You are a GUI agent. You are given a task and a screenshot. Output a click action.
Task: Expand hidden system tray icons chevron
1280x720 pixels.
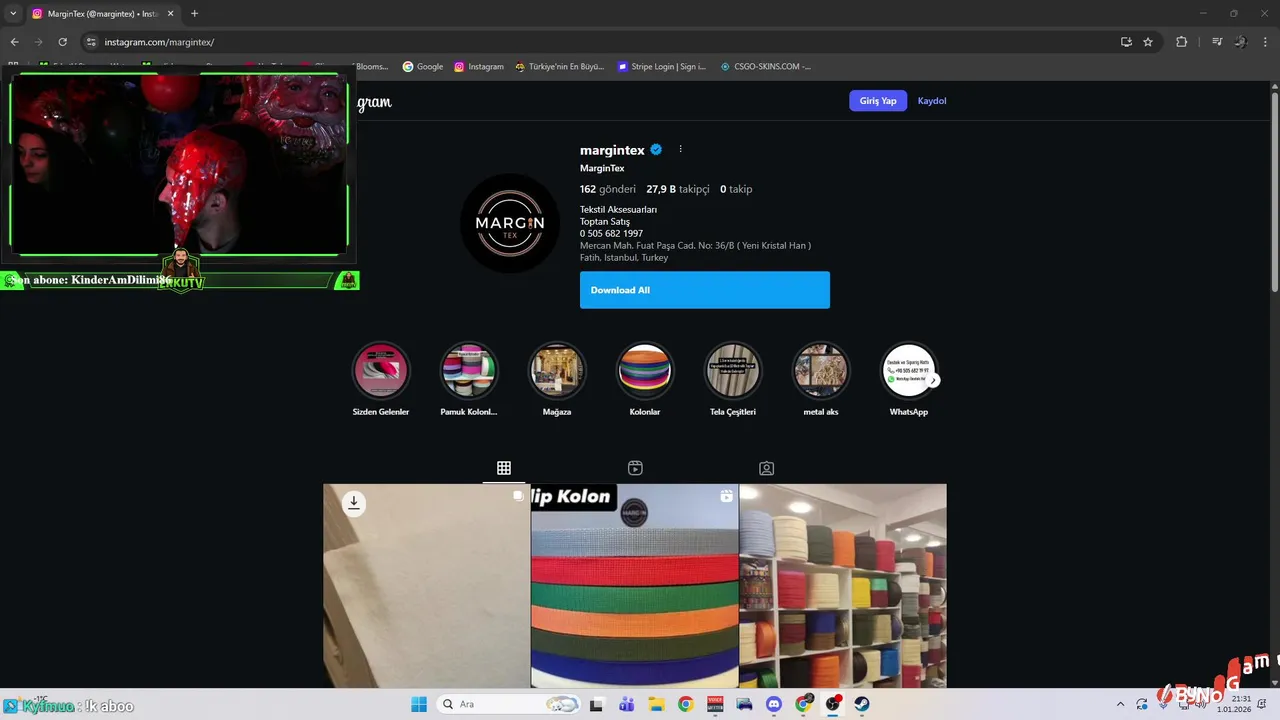[1120, 704]
